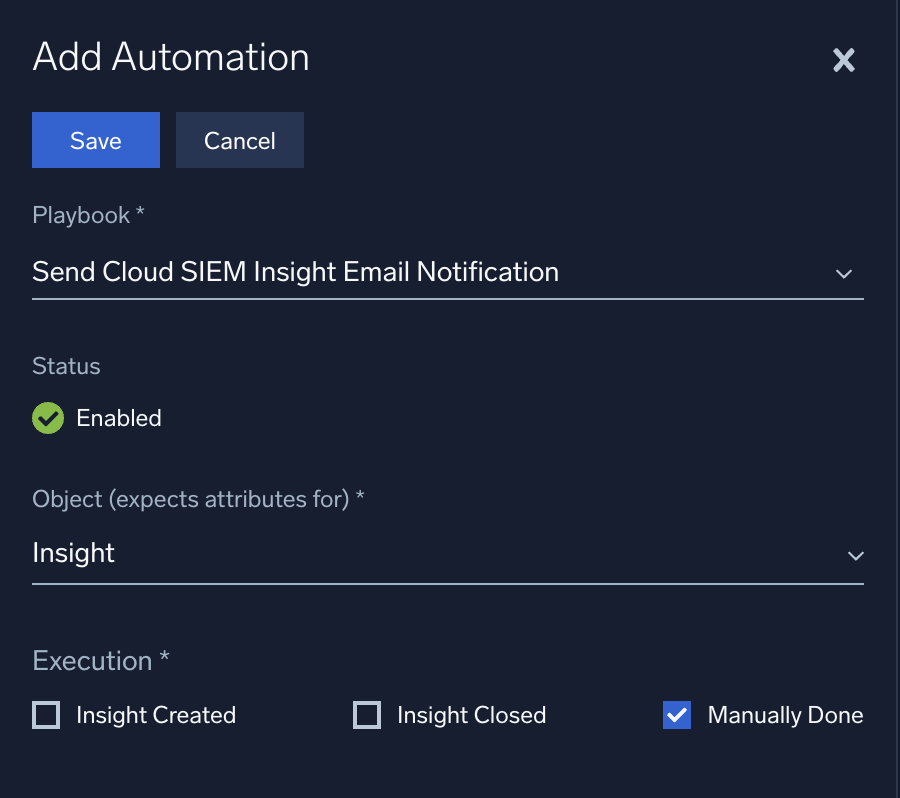900x798 pixels.
Task: Open the Playbook selection dropdown
Action: [448, 272]
